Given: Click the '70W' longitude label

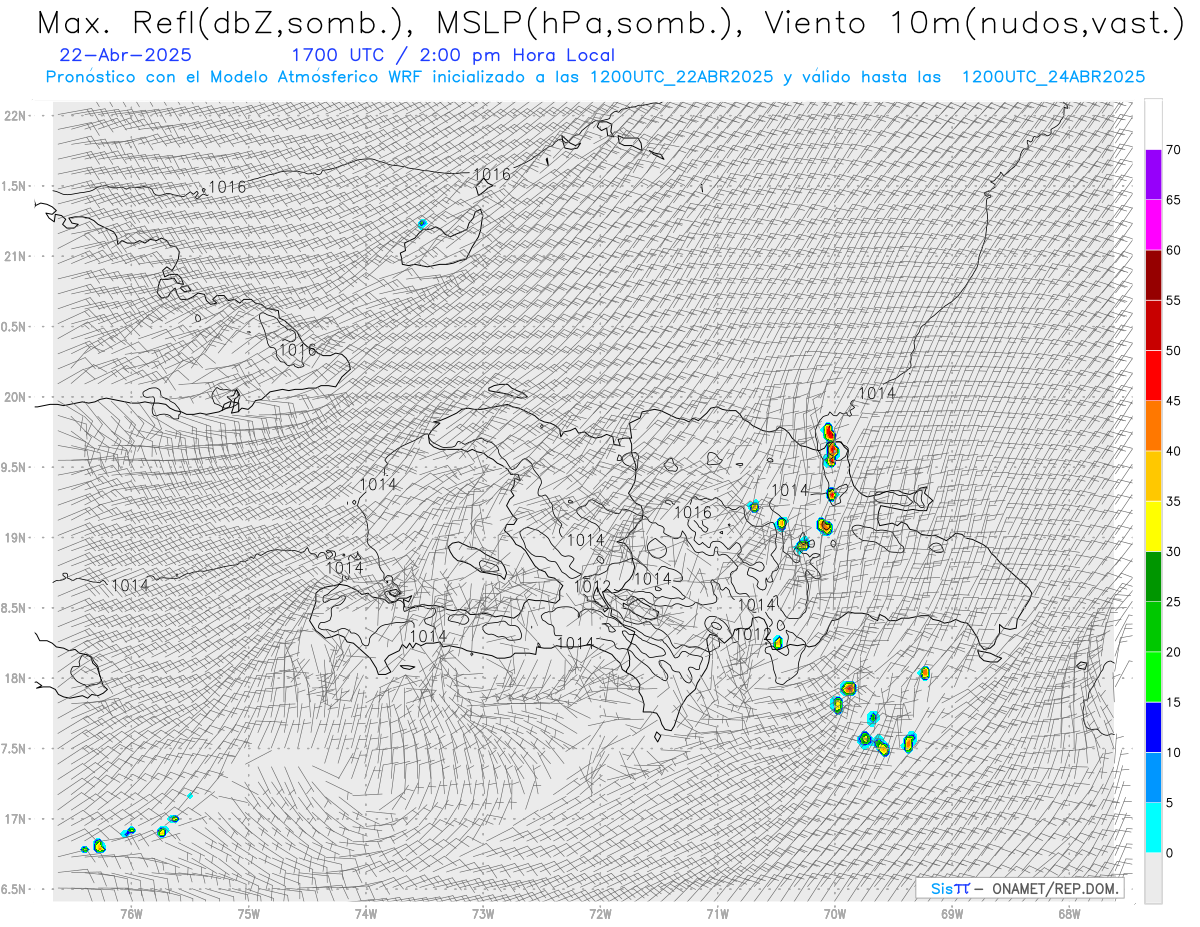Looking at the screenshot, I should [x=835, y=913].
